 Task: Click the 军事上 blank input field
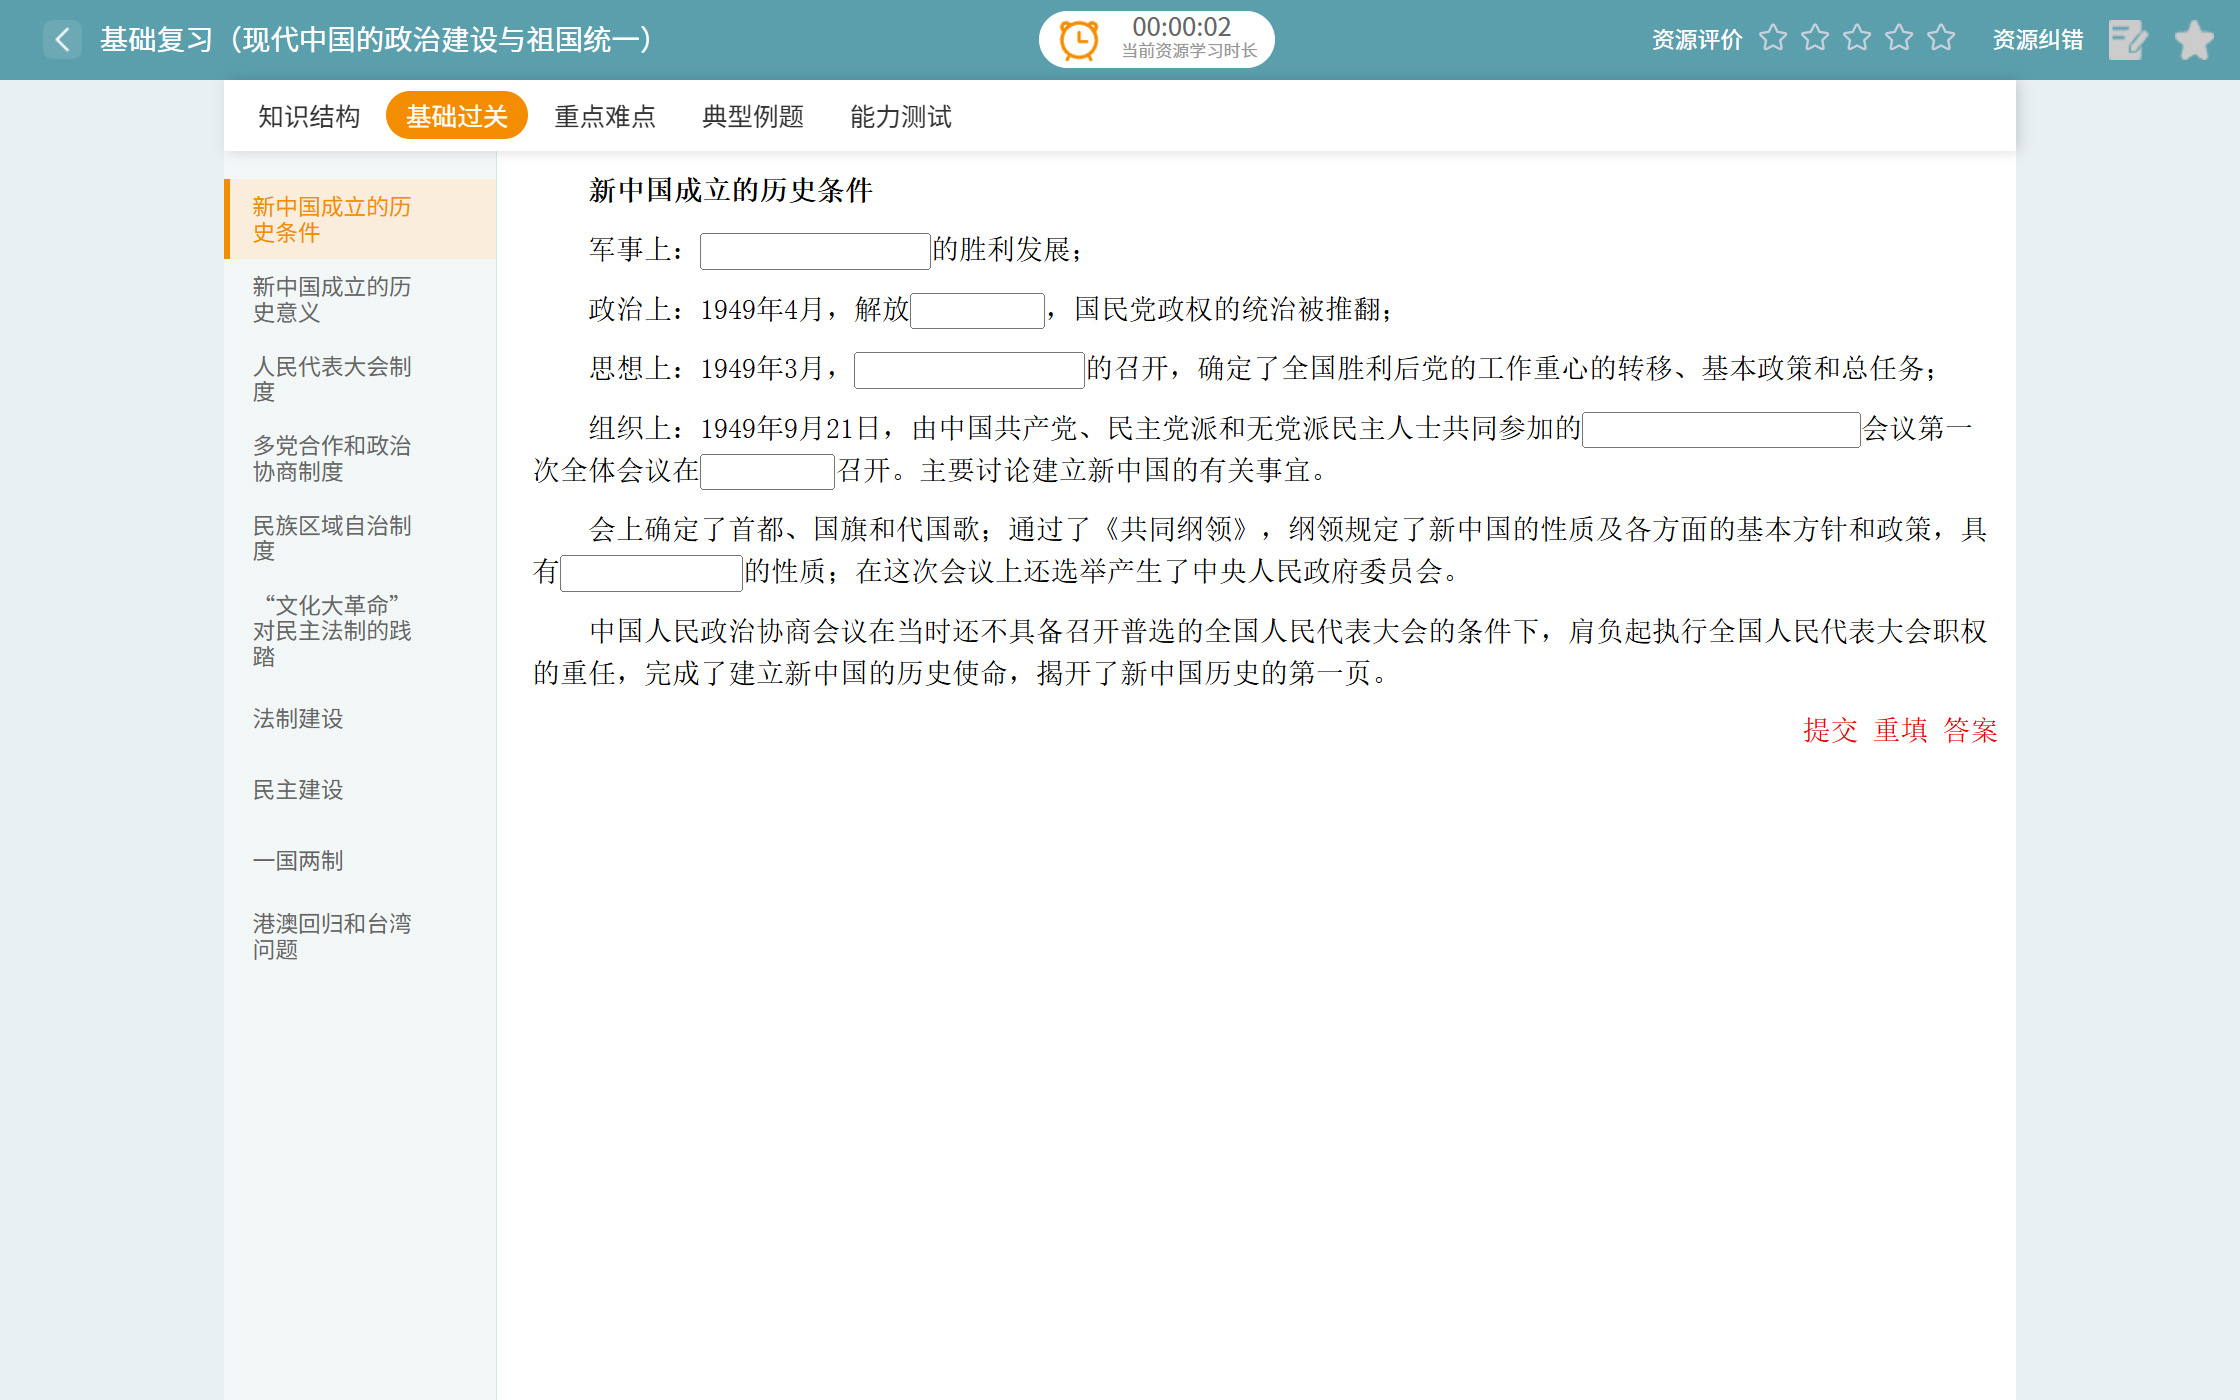coord(815,251)
